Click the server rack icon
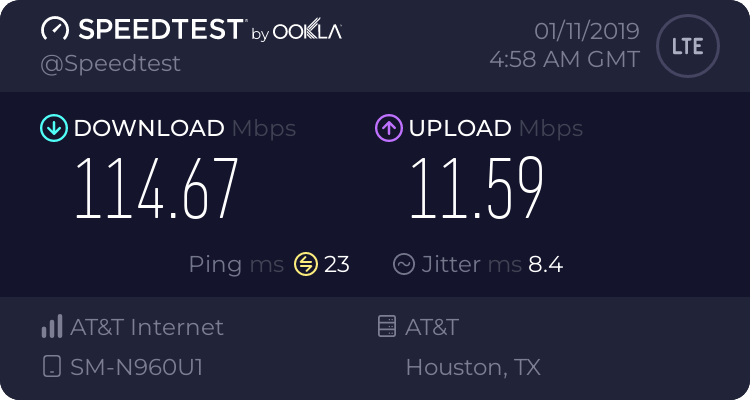 (384, 327)
